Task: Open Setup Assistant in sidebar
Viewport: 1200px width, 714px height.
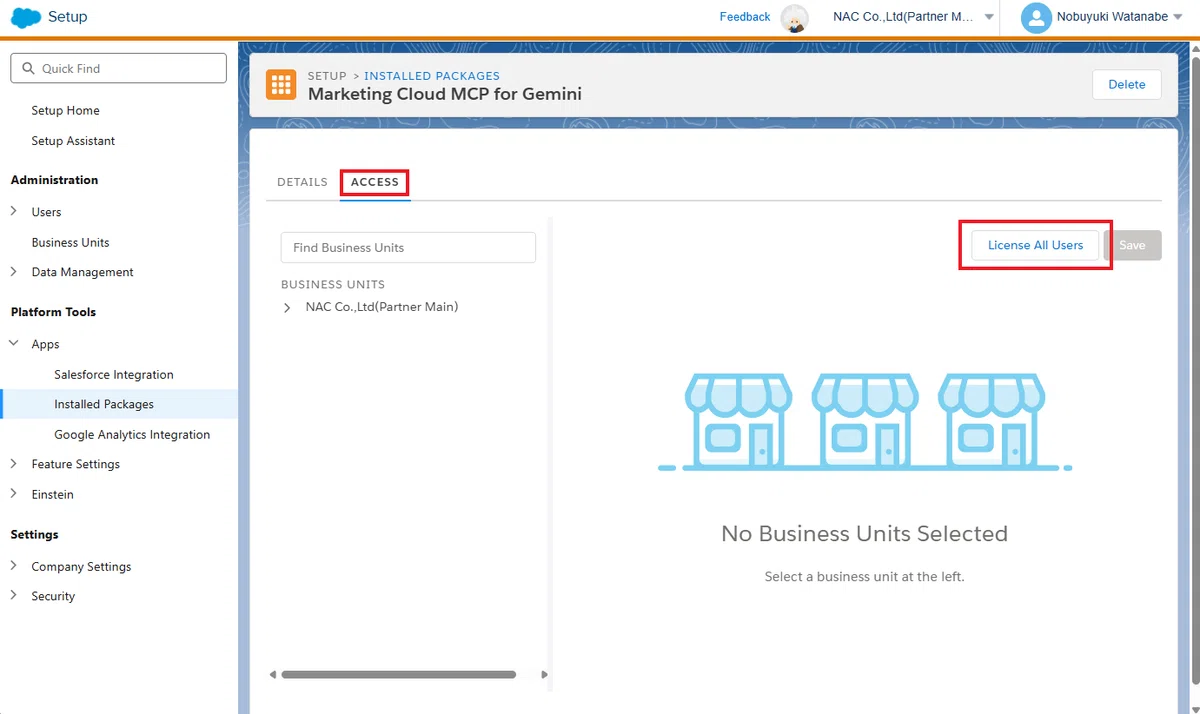Action: click(73, 141)
